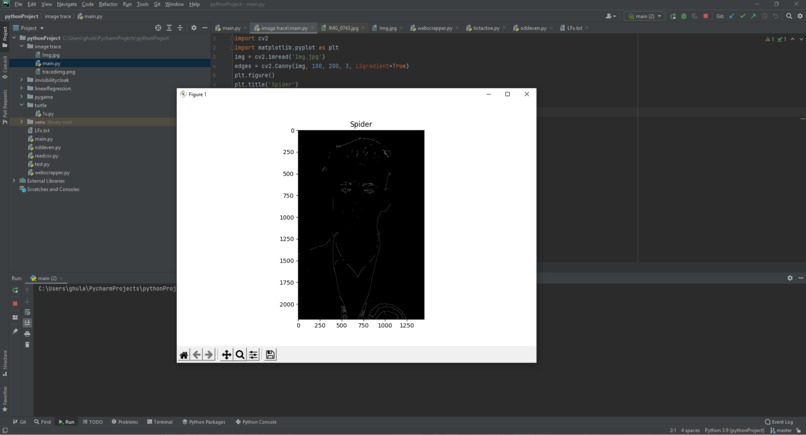
Task: Open the Navigate menu
Action: (x=67, y=4)
